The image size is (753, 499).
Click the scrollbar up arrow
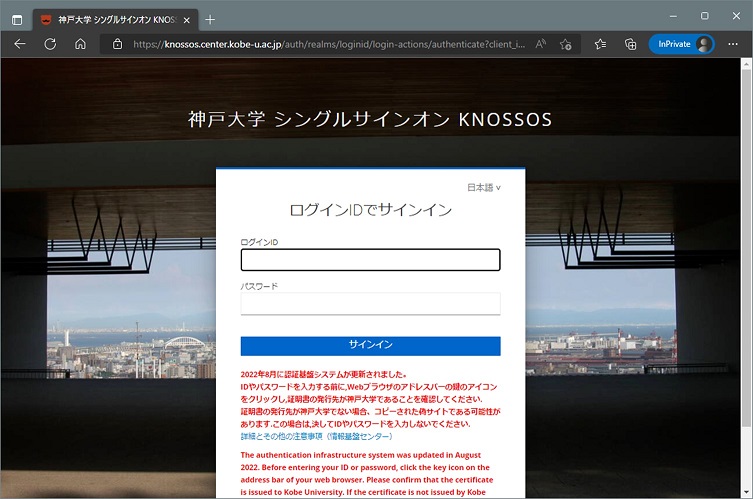(746, 63)
